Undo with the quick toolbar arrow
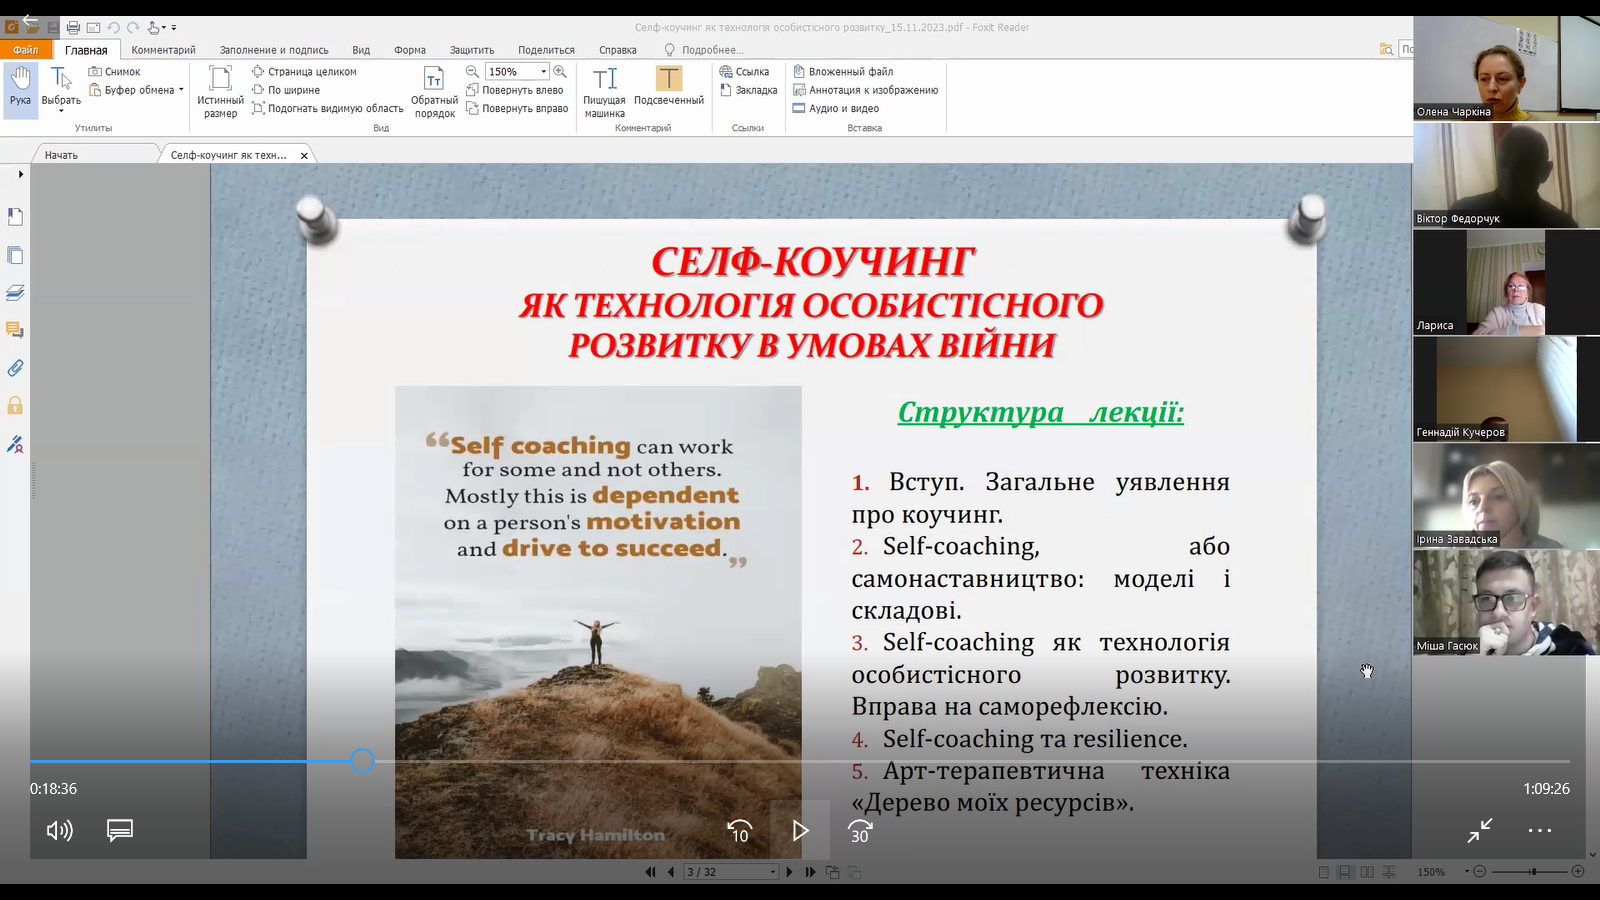This screenshot has width=1600, height=900. pyautogui.click(x=113, y=28)
